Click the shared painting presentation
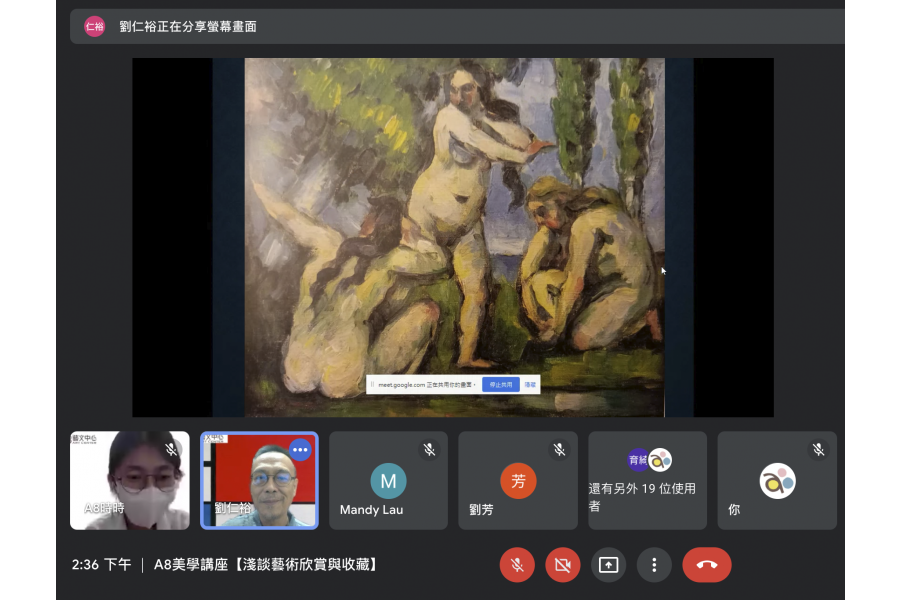 (x=453, y=237)
